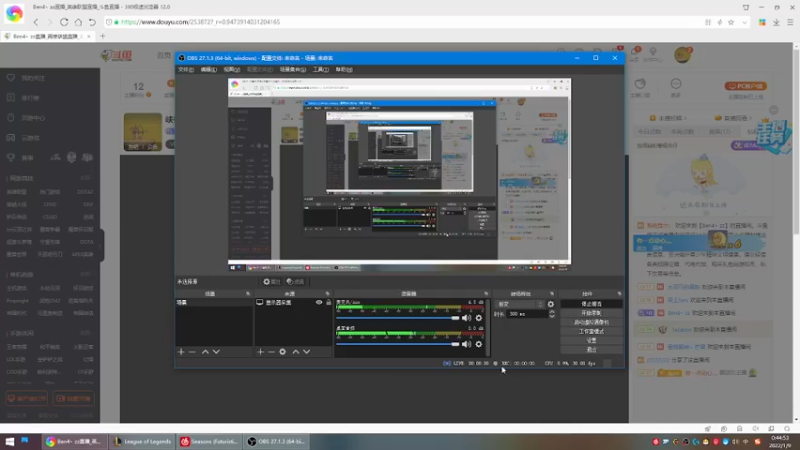Viewport: 800px width, 450px height.
Task: Mute the desktop audio speaker icon
Action: (466, 344)
